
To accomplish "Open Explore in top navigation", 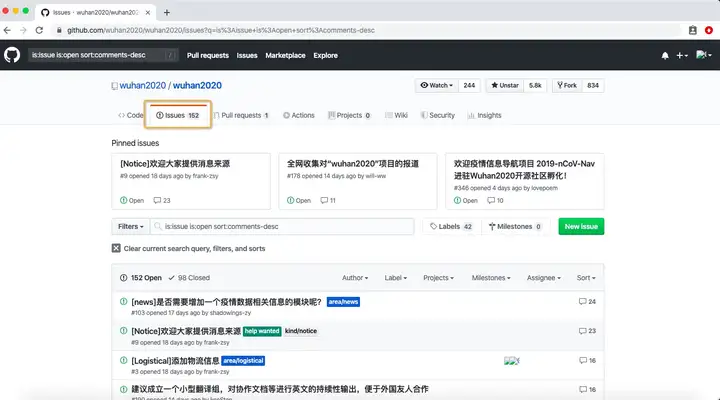I will [326, 56].
